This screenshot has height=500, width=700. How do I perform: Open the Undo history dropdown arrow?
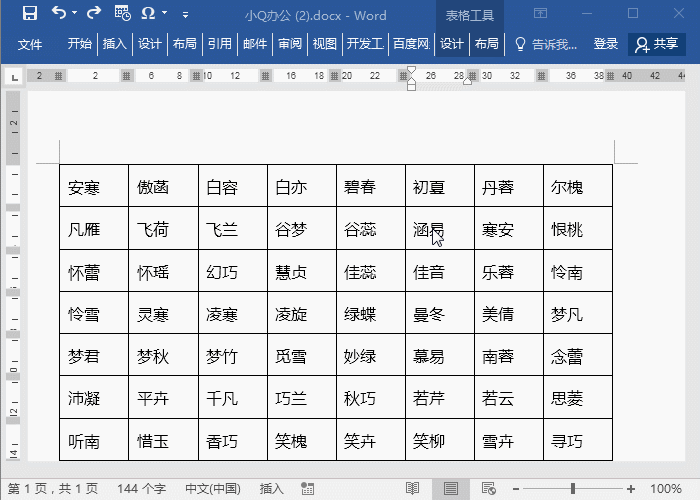point(75,13)
